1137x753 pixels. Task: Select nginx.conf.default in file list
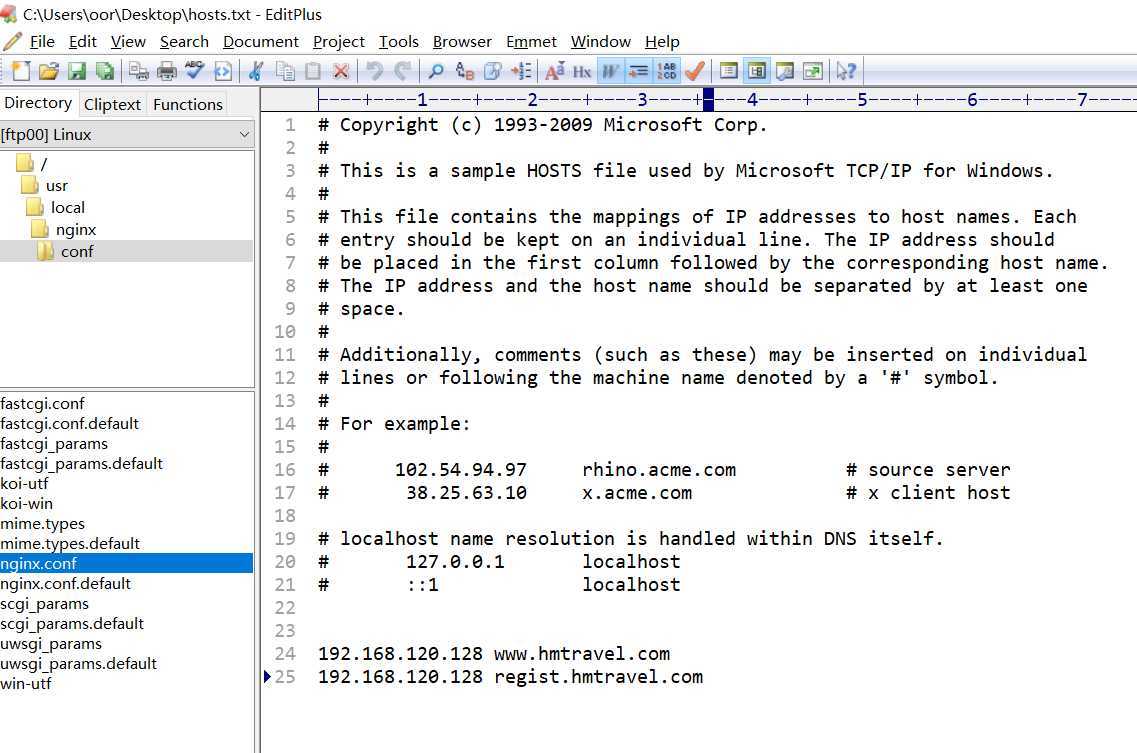click(x=65, y=584)
